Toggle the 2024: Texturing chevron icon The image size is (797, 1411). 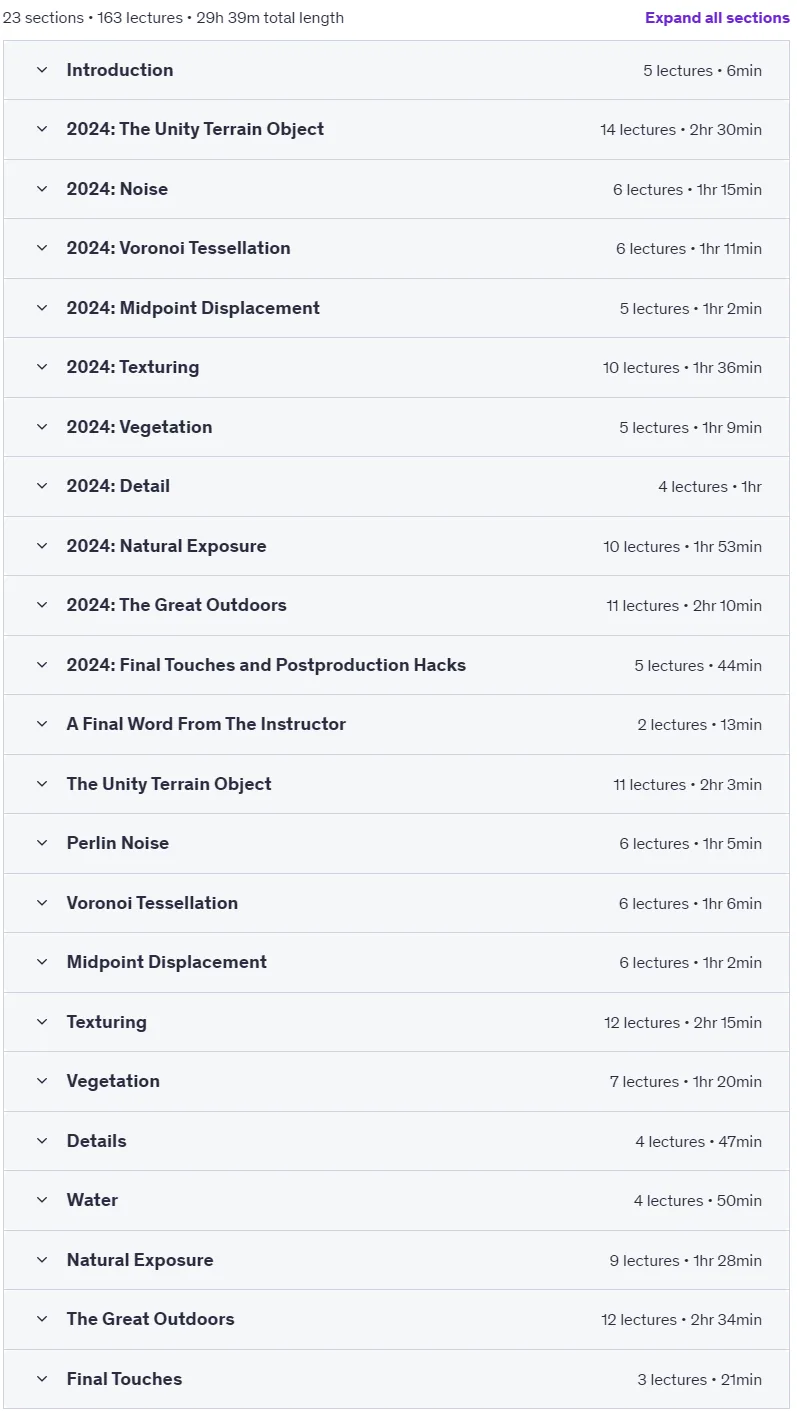click(x=42, y=367)
